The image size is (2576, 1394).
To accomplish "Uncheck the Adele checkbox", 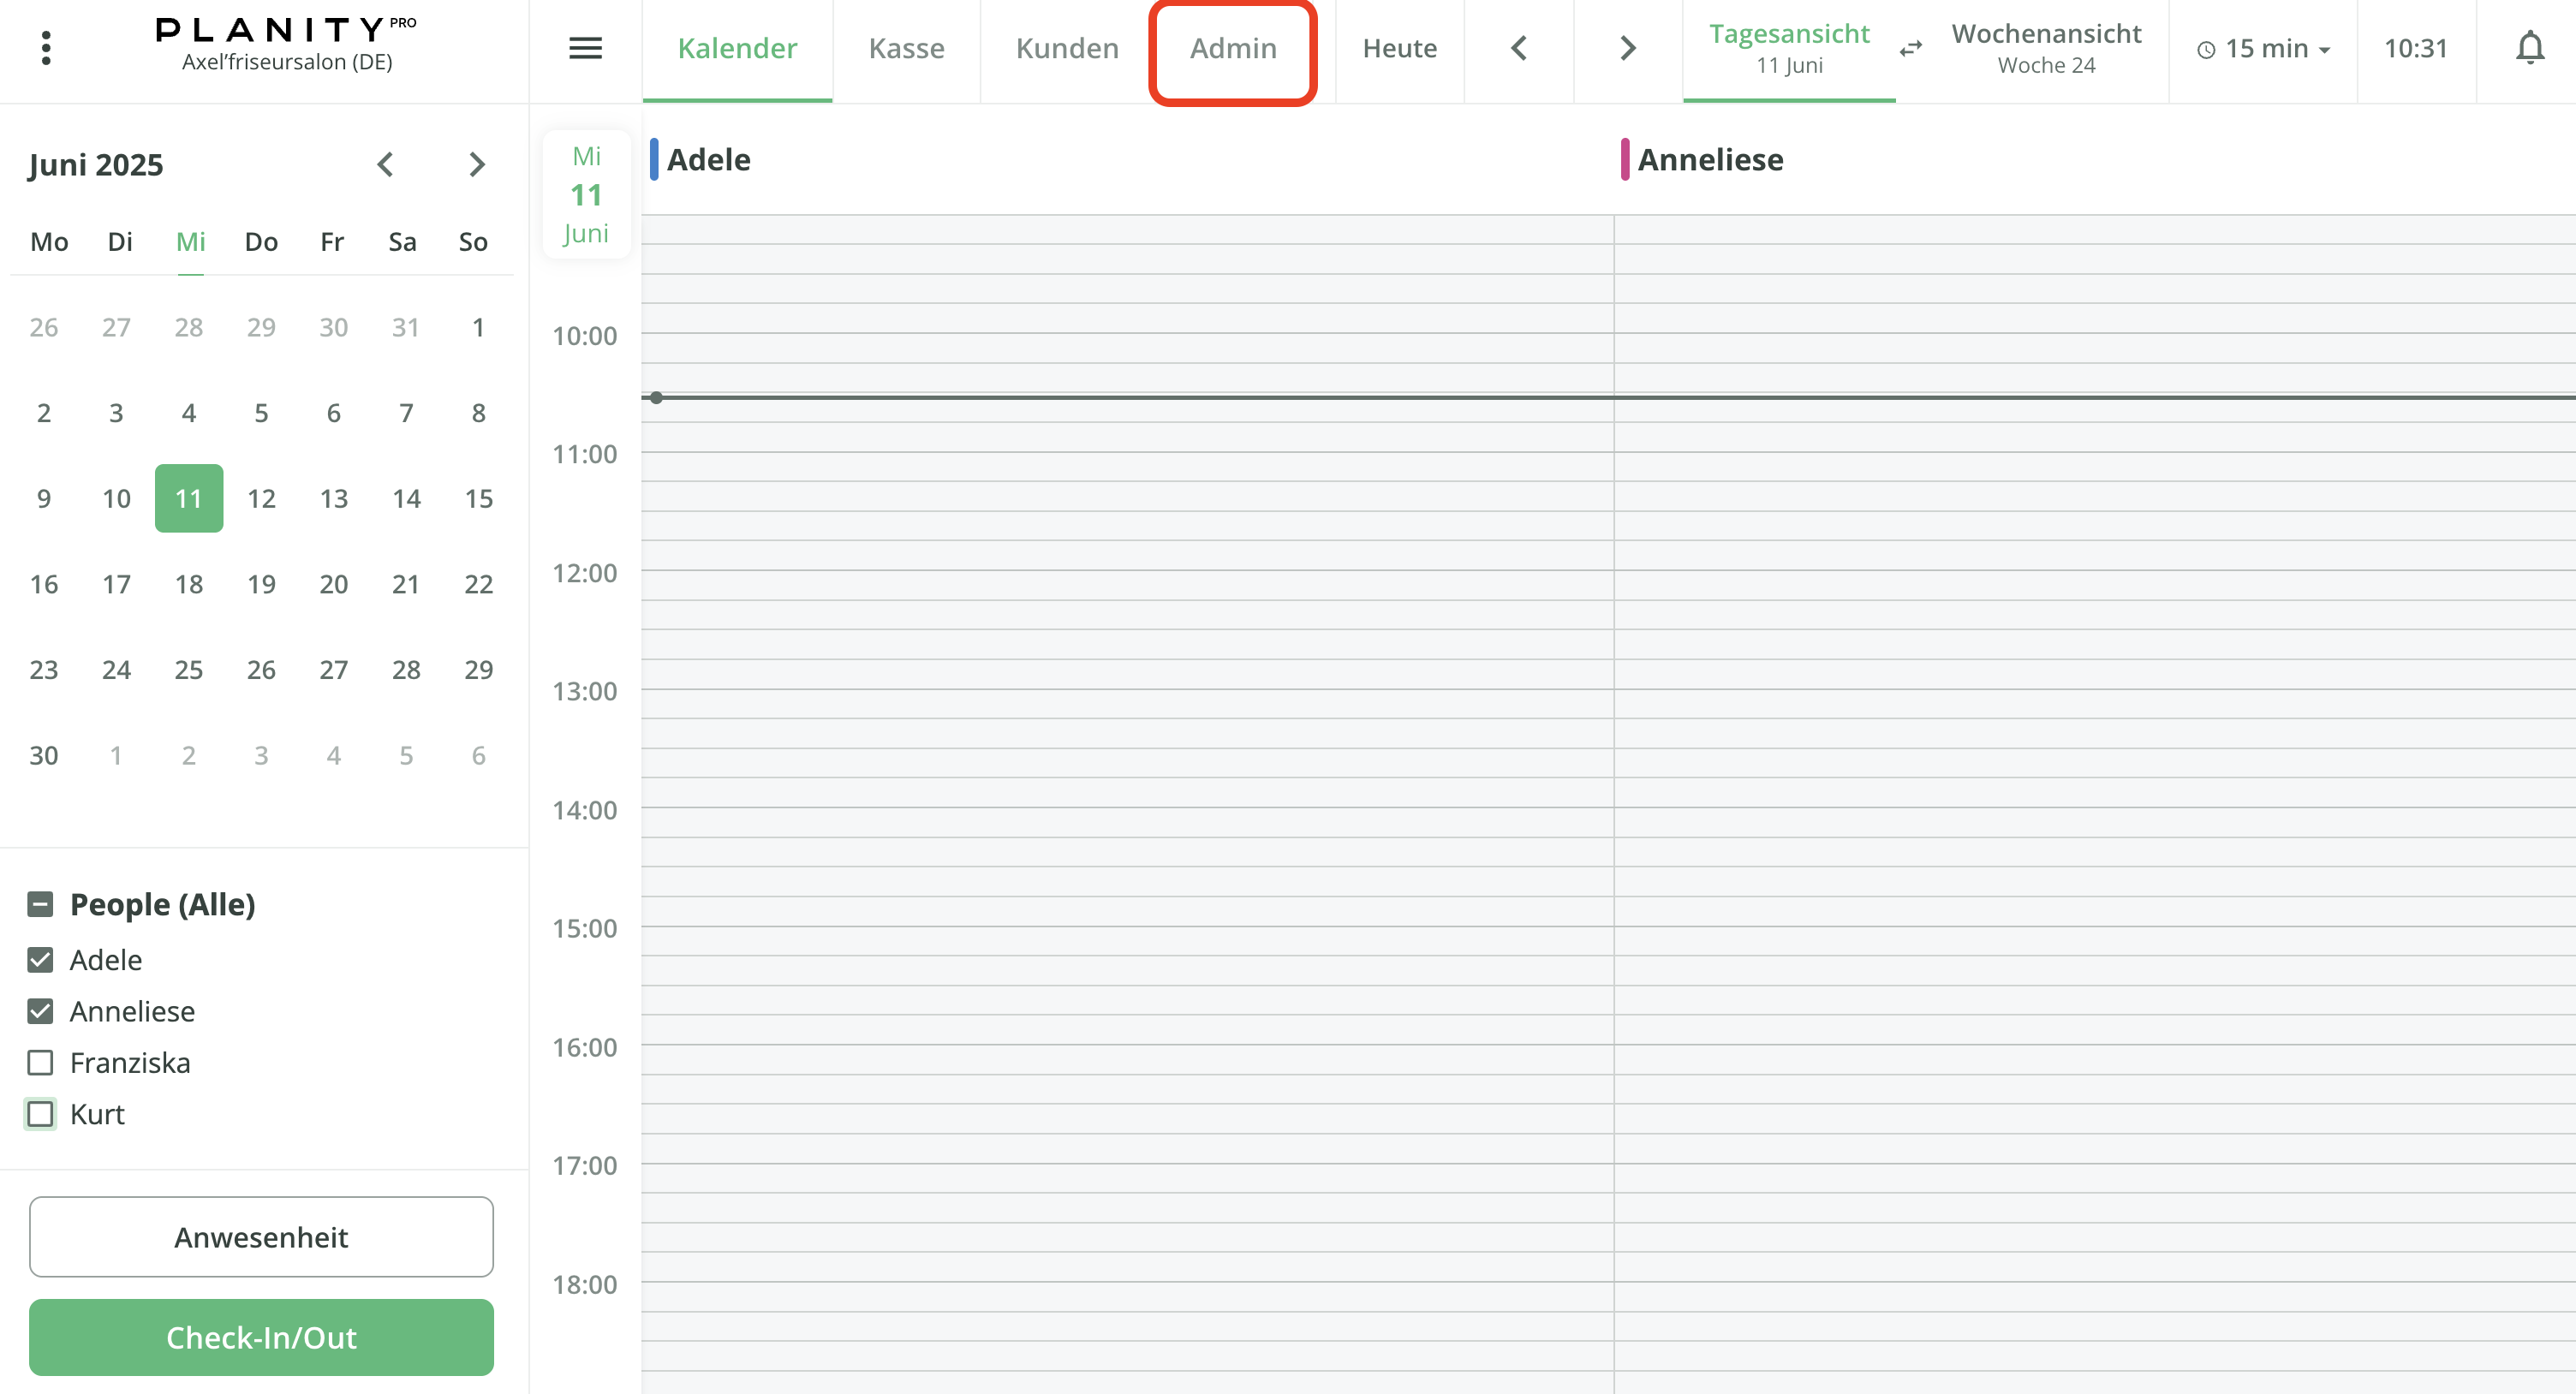I will [40, 959].
